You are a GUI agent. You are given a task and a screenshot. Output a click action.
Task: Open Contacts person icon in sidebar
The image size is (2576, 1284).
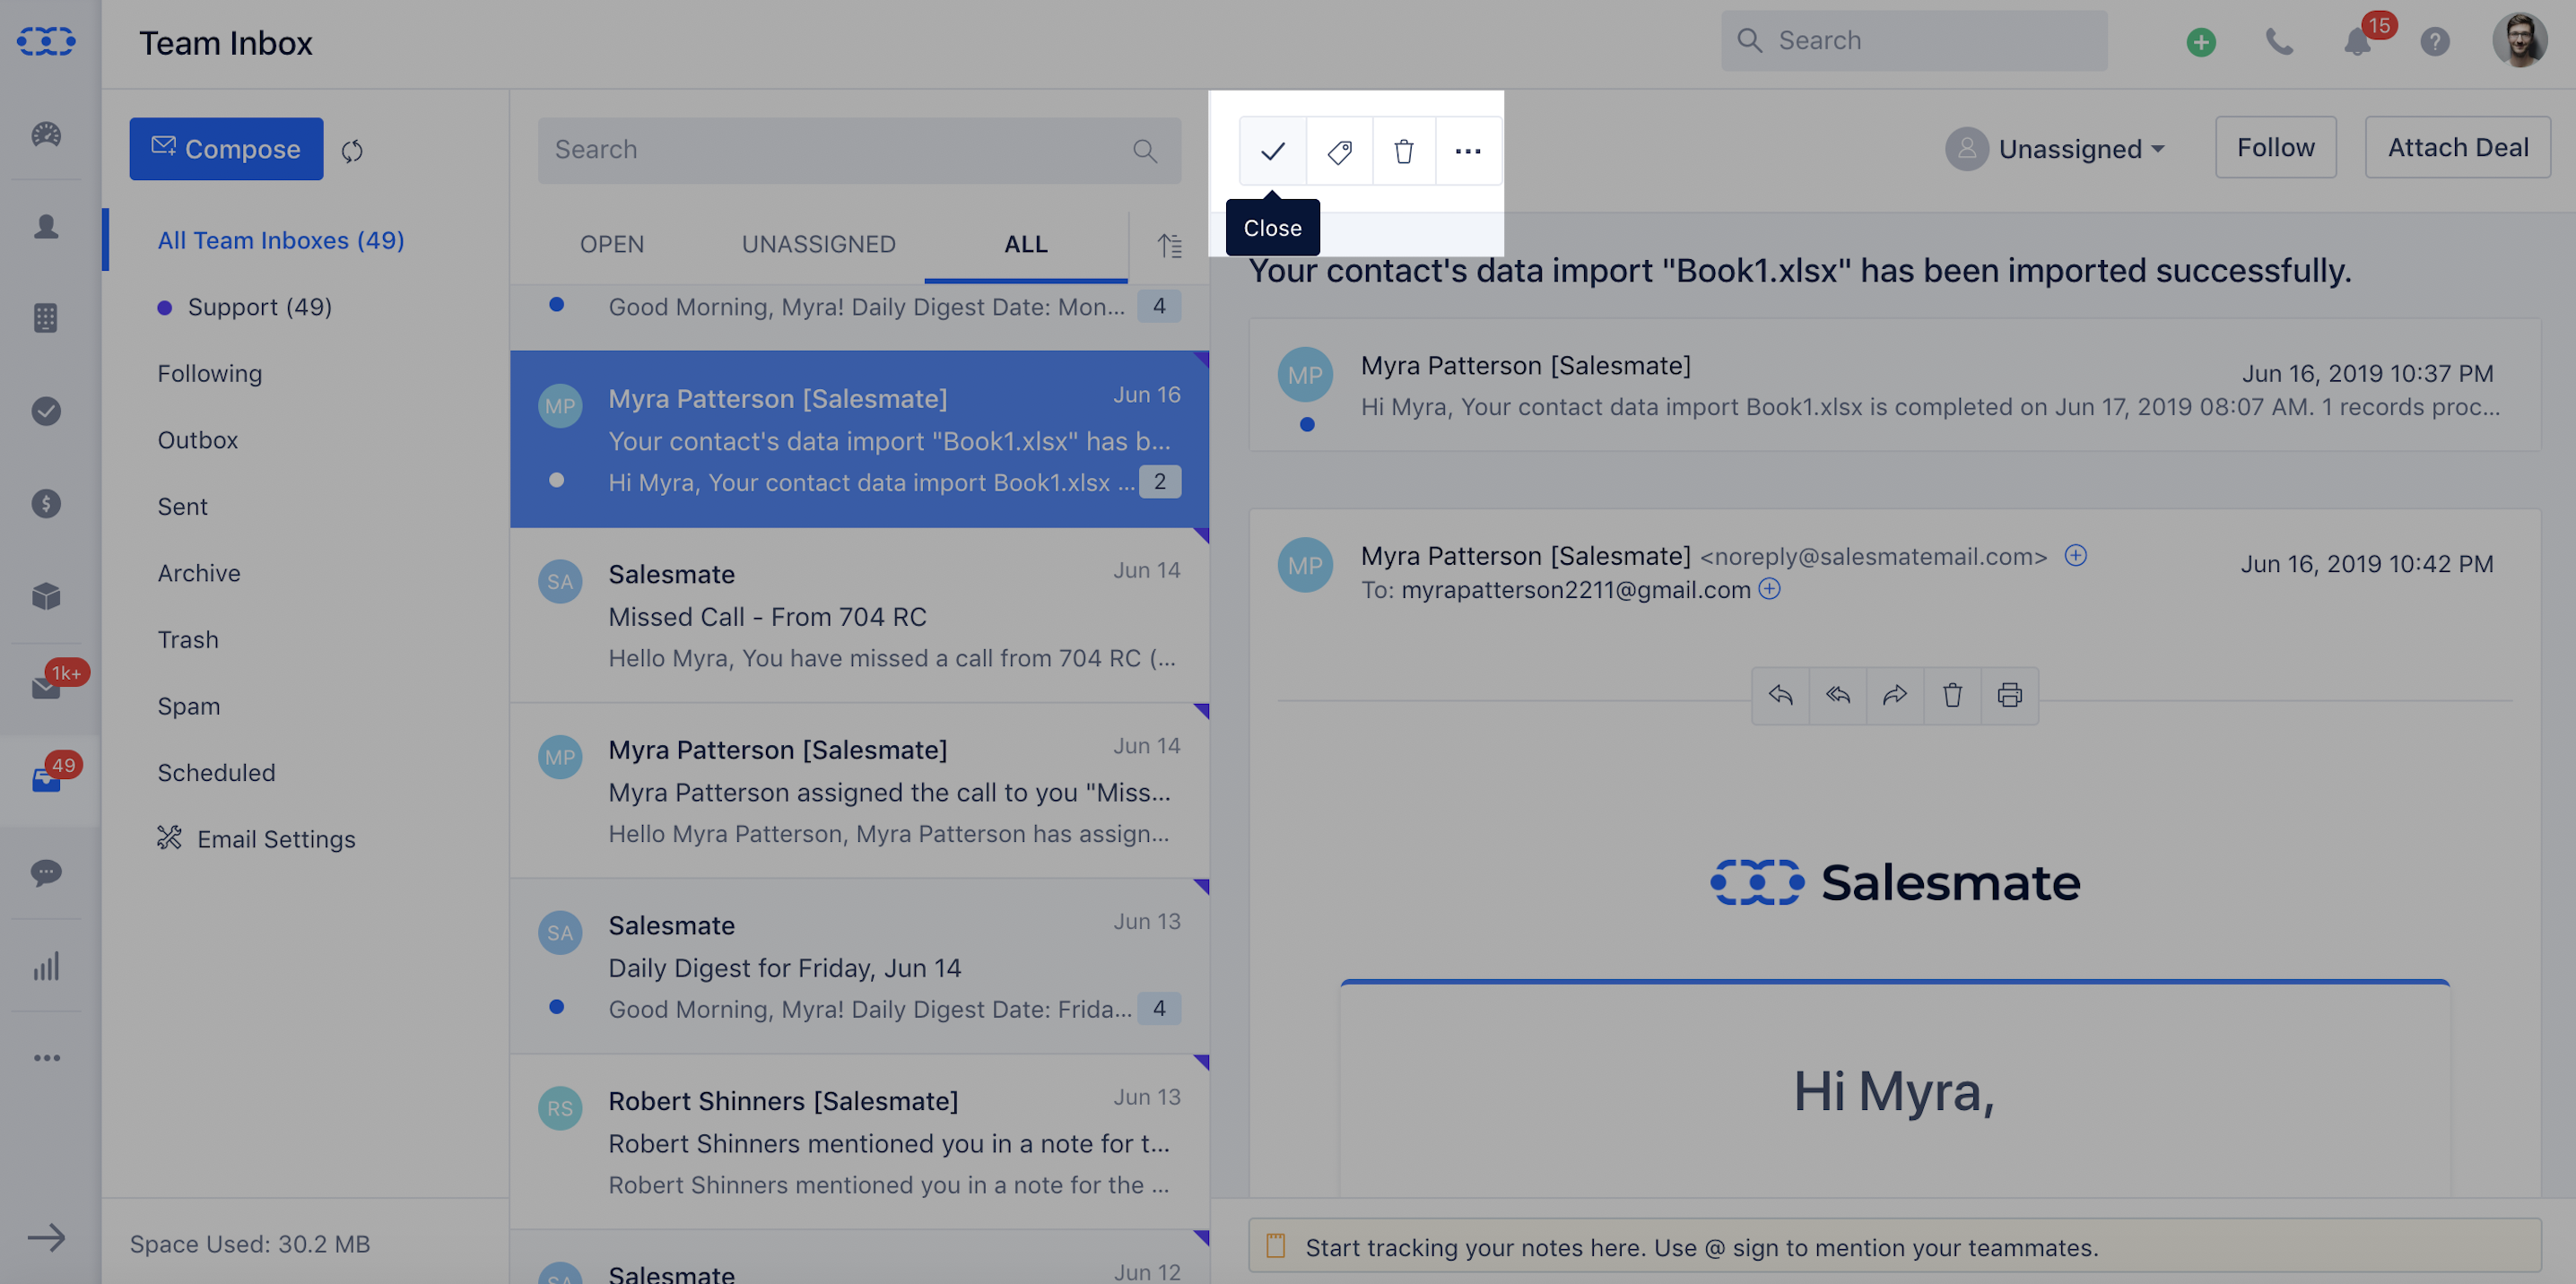tap(46, 227)
